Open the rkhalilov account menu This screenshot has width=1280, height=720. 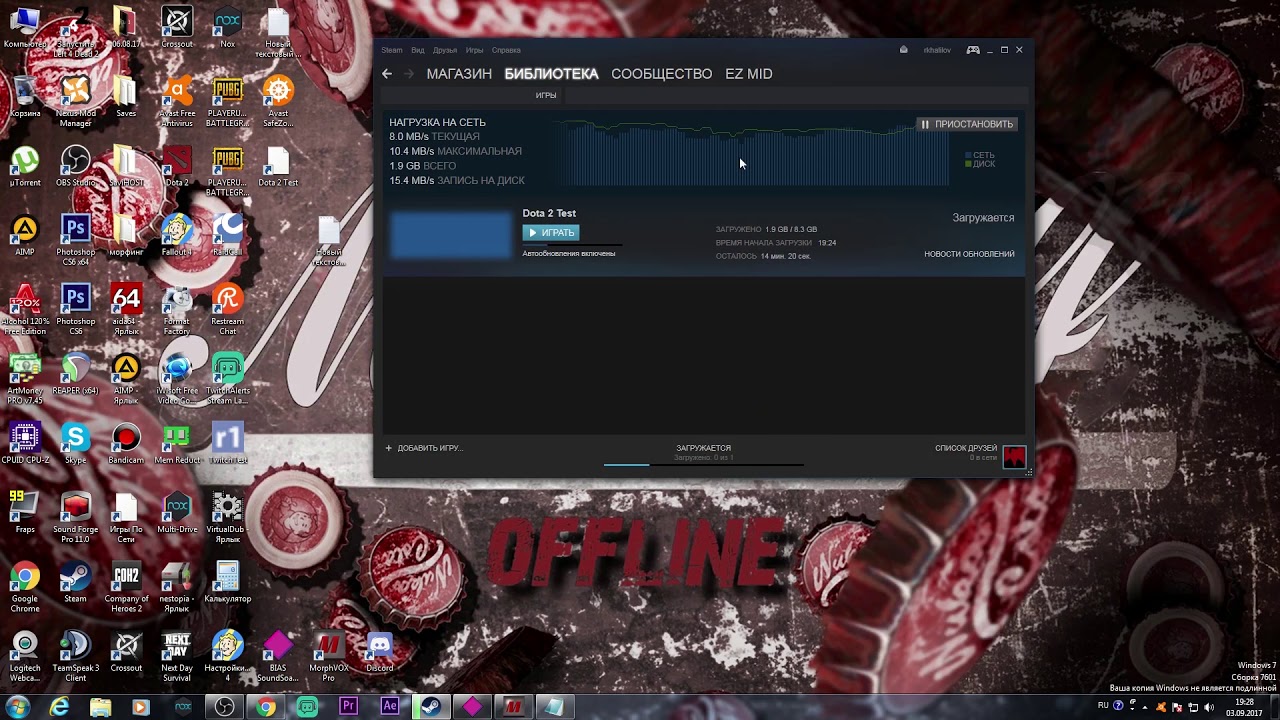tap(938, 50)
